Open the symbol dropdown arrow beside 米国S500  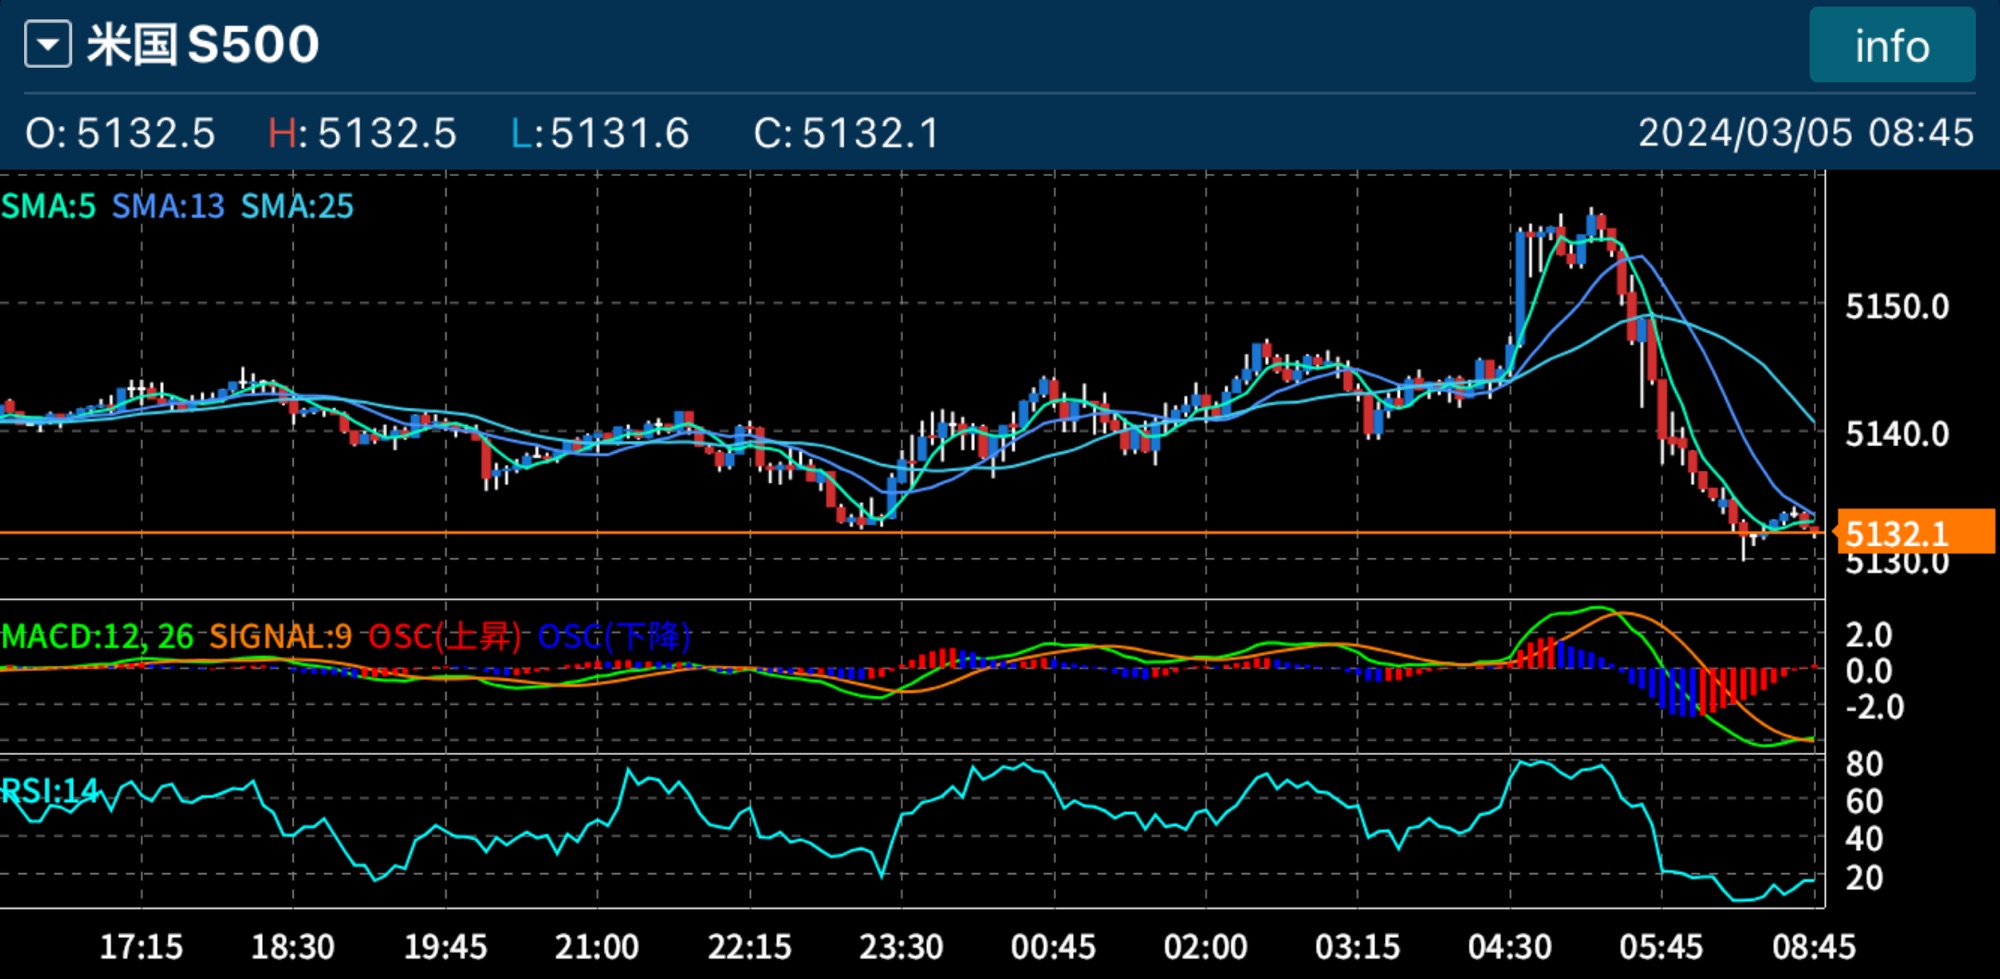point(48,45)
